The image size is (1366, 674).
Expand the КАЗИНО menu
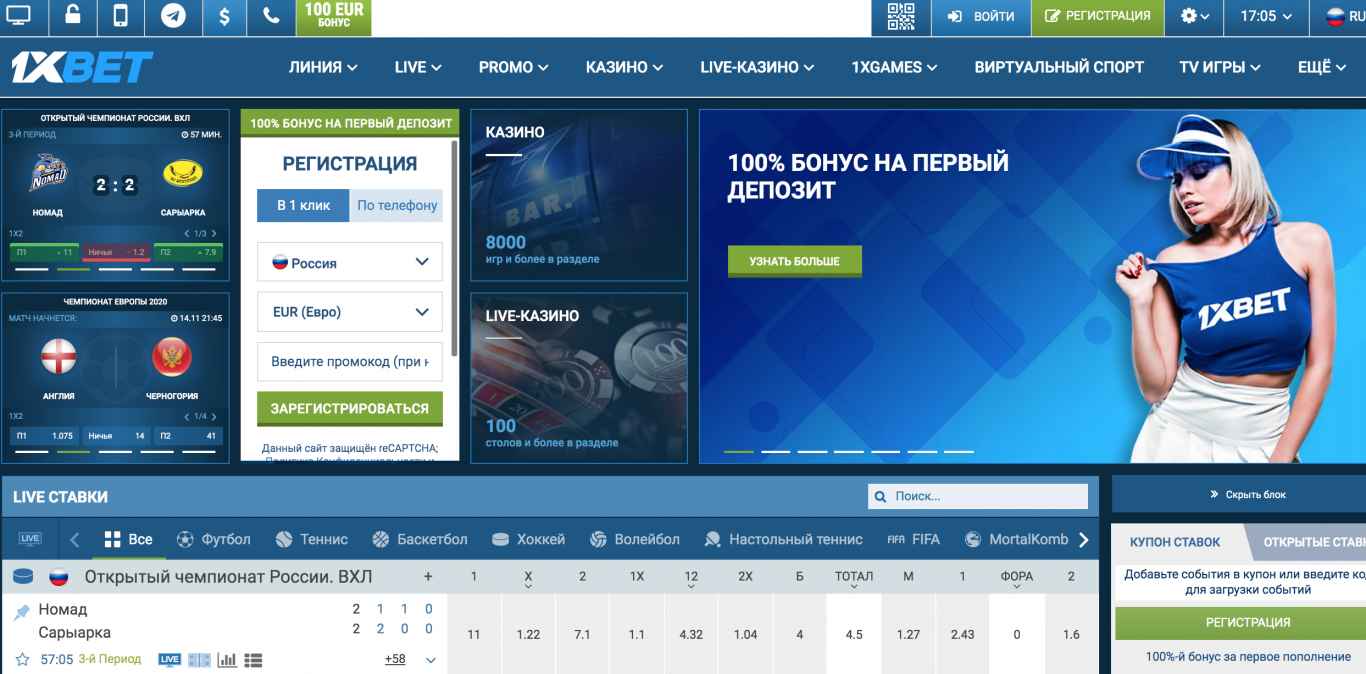[625, 67]
